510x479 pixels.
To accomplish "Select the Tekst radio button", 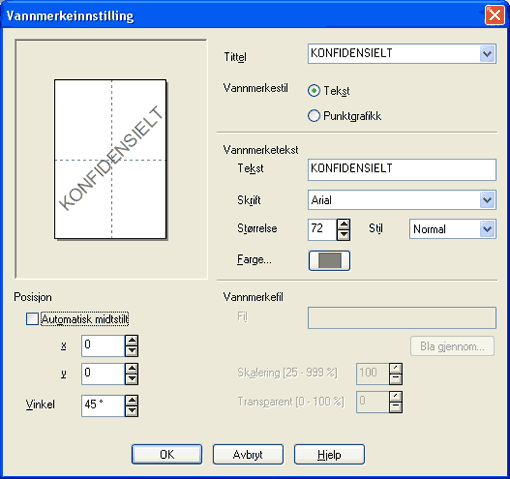I will click(314, 91).
